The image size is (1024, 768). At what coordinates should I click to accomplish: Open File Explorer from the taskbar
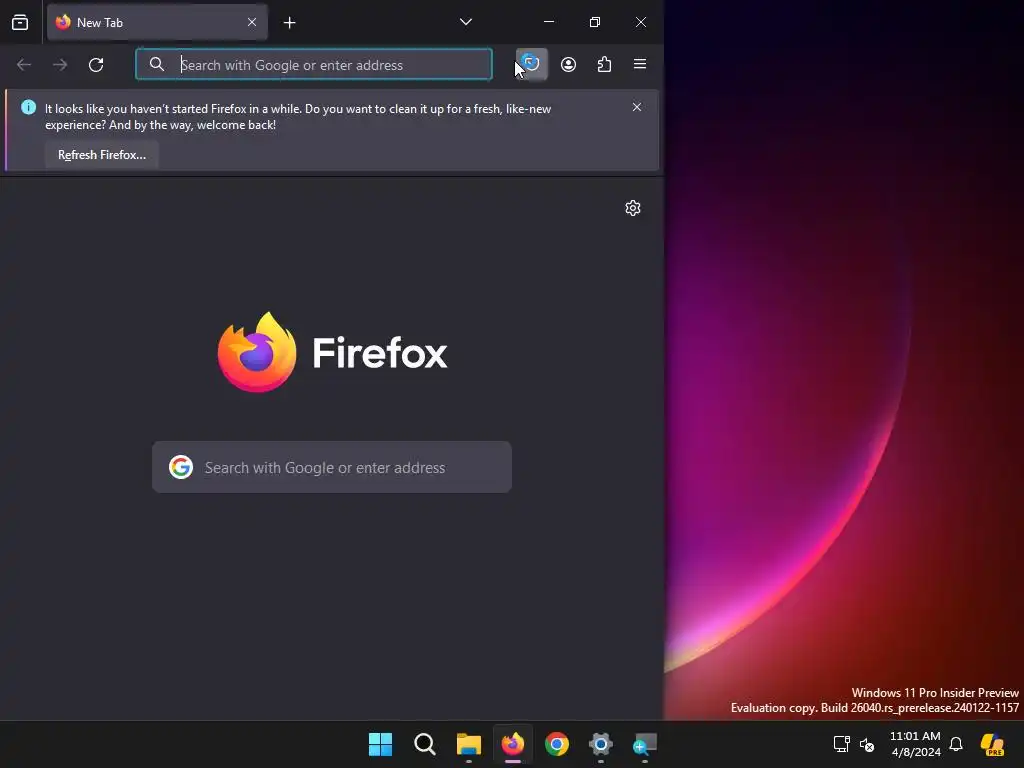(x=469, y=744)
